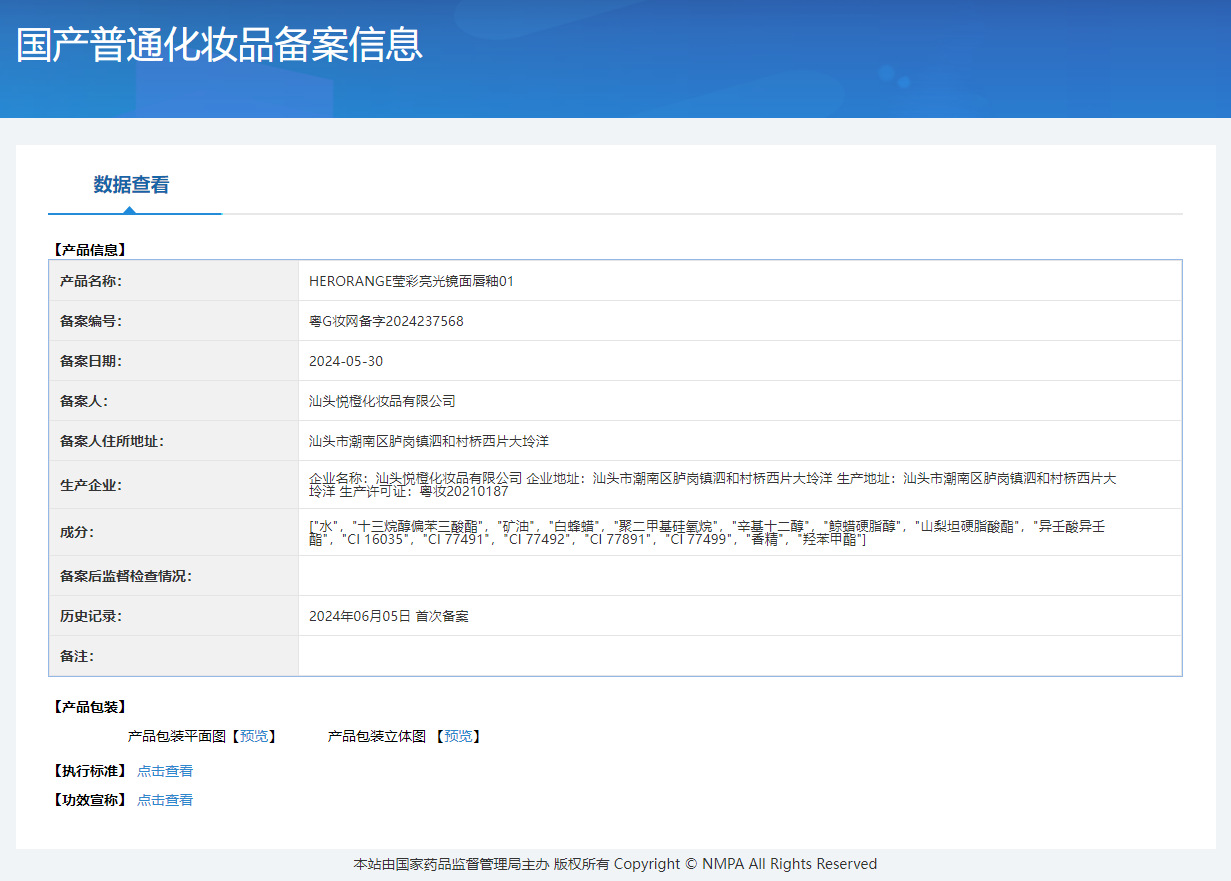Open 预览 link for 产品包装立体图
Viewport: 1231px width, 881px height.
coord(459,736)
